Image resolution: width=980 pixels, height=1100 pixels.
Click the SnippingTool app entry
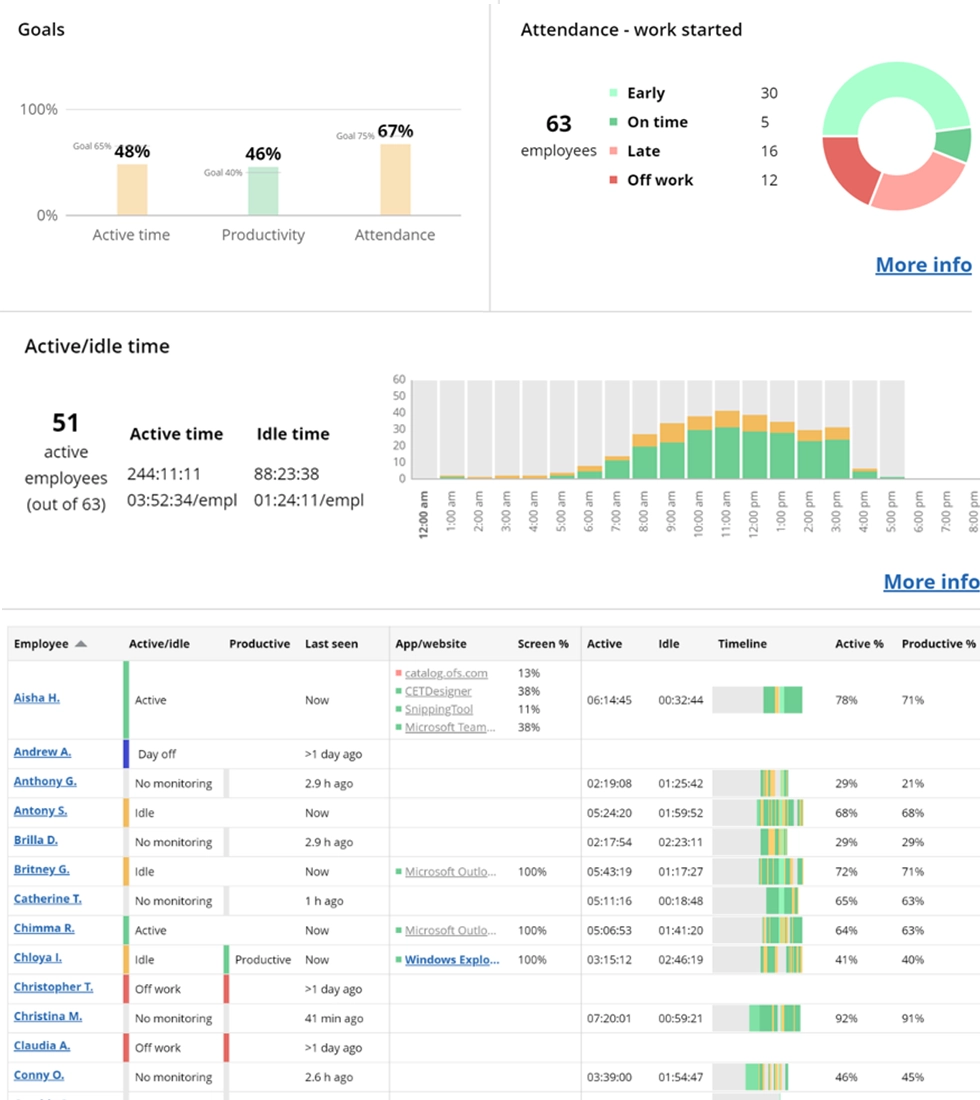pyautogui.click(x=439, y=709)
